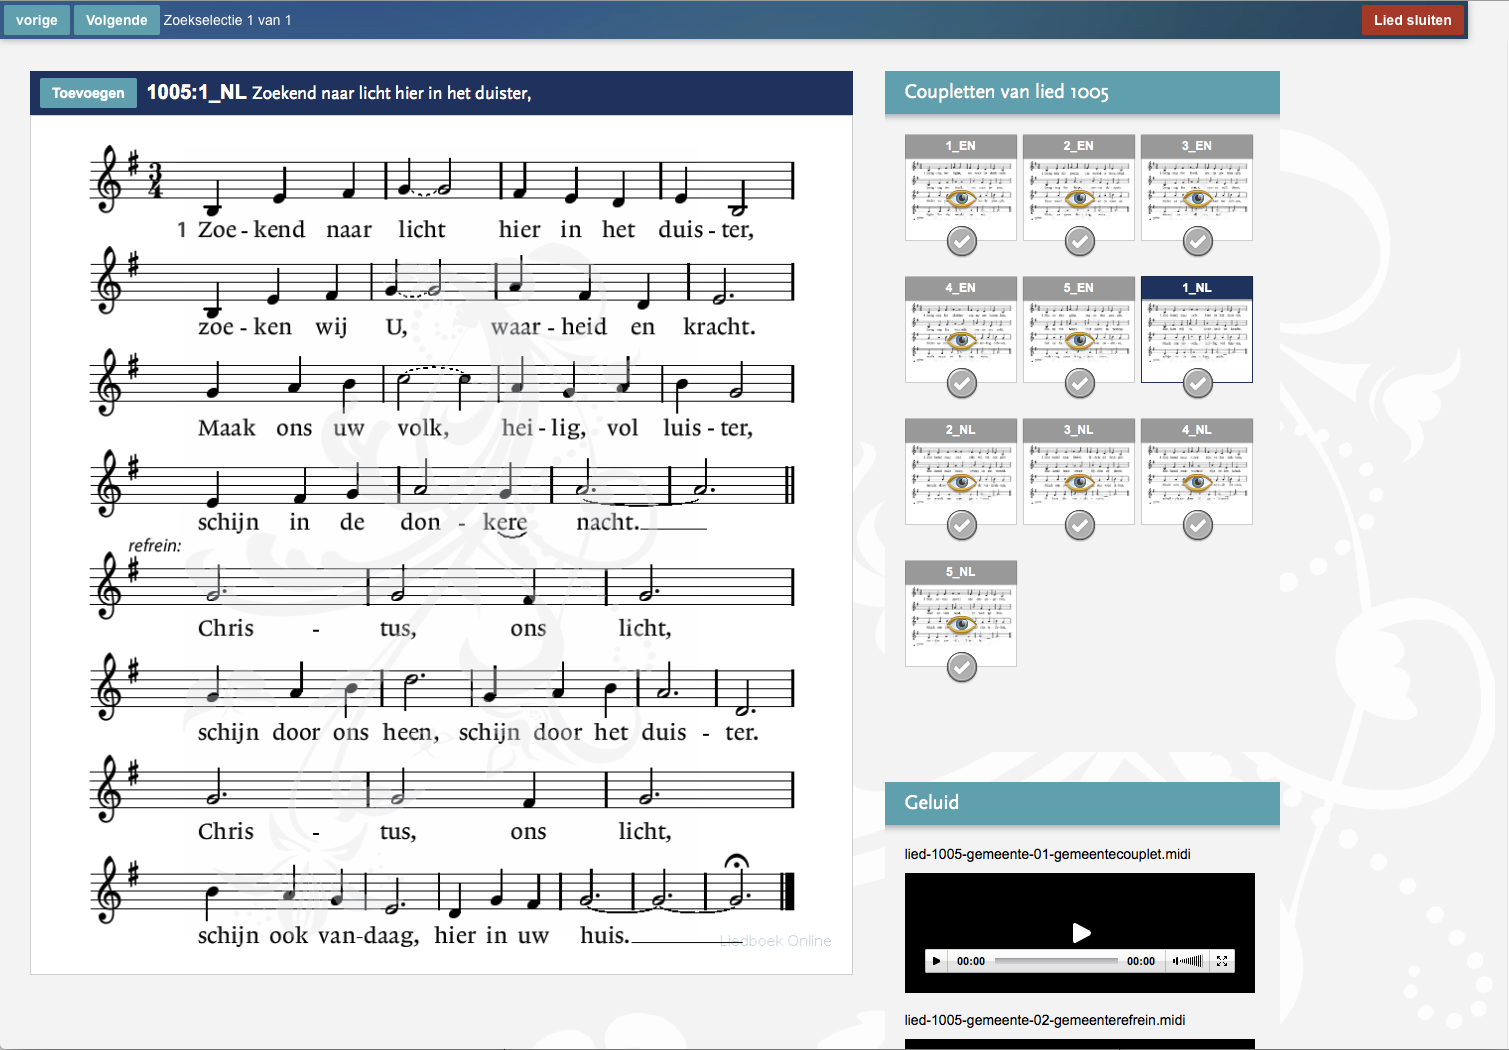Screen dimensions: 1509x1050
Task: Preview the 5_EN verse via its eye icon
Action: (1079, 340)
